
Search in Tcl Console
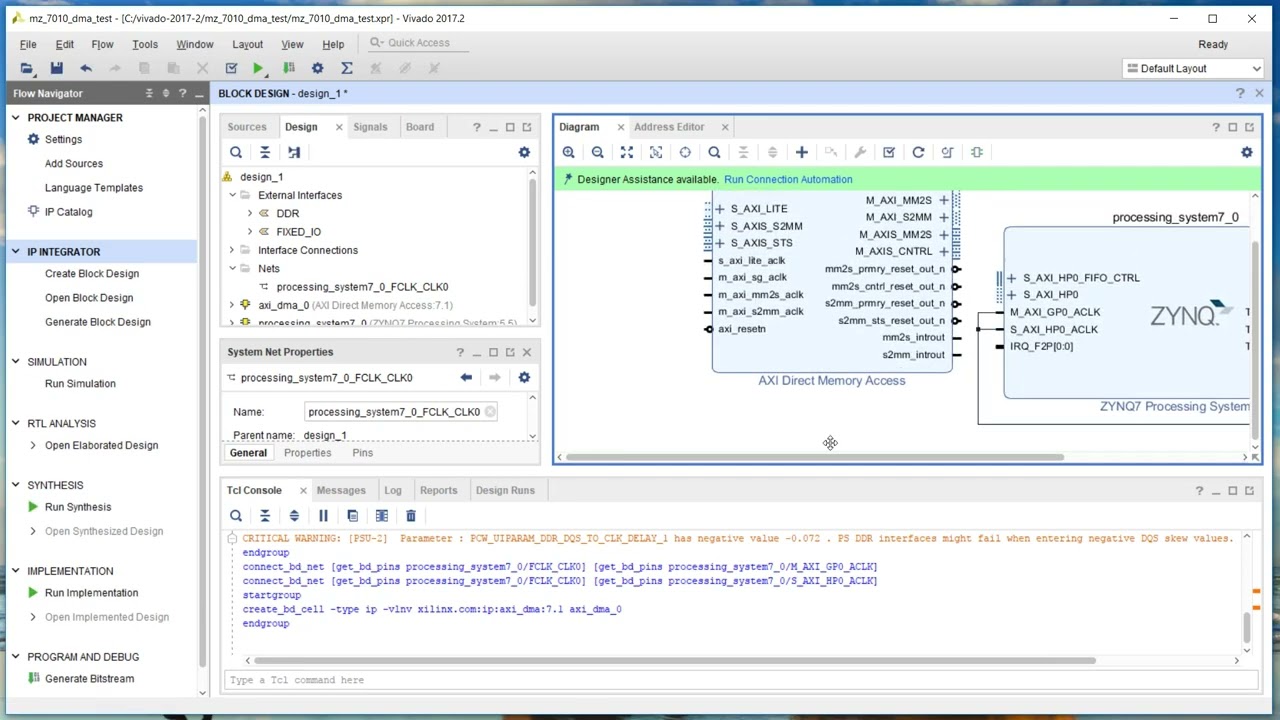236,516
